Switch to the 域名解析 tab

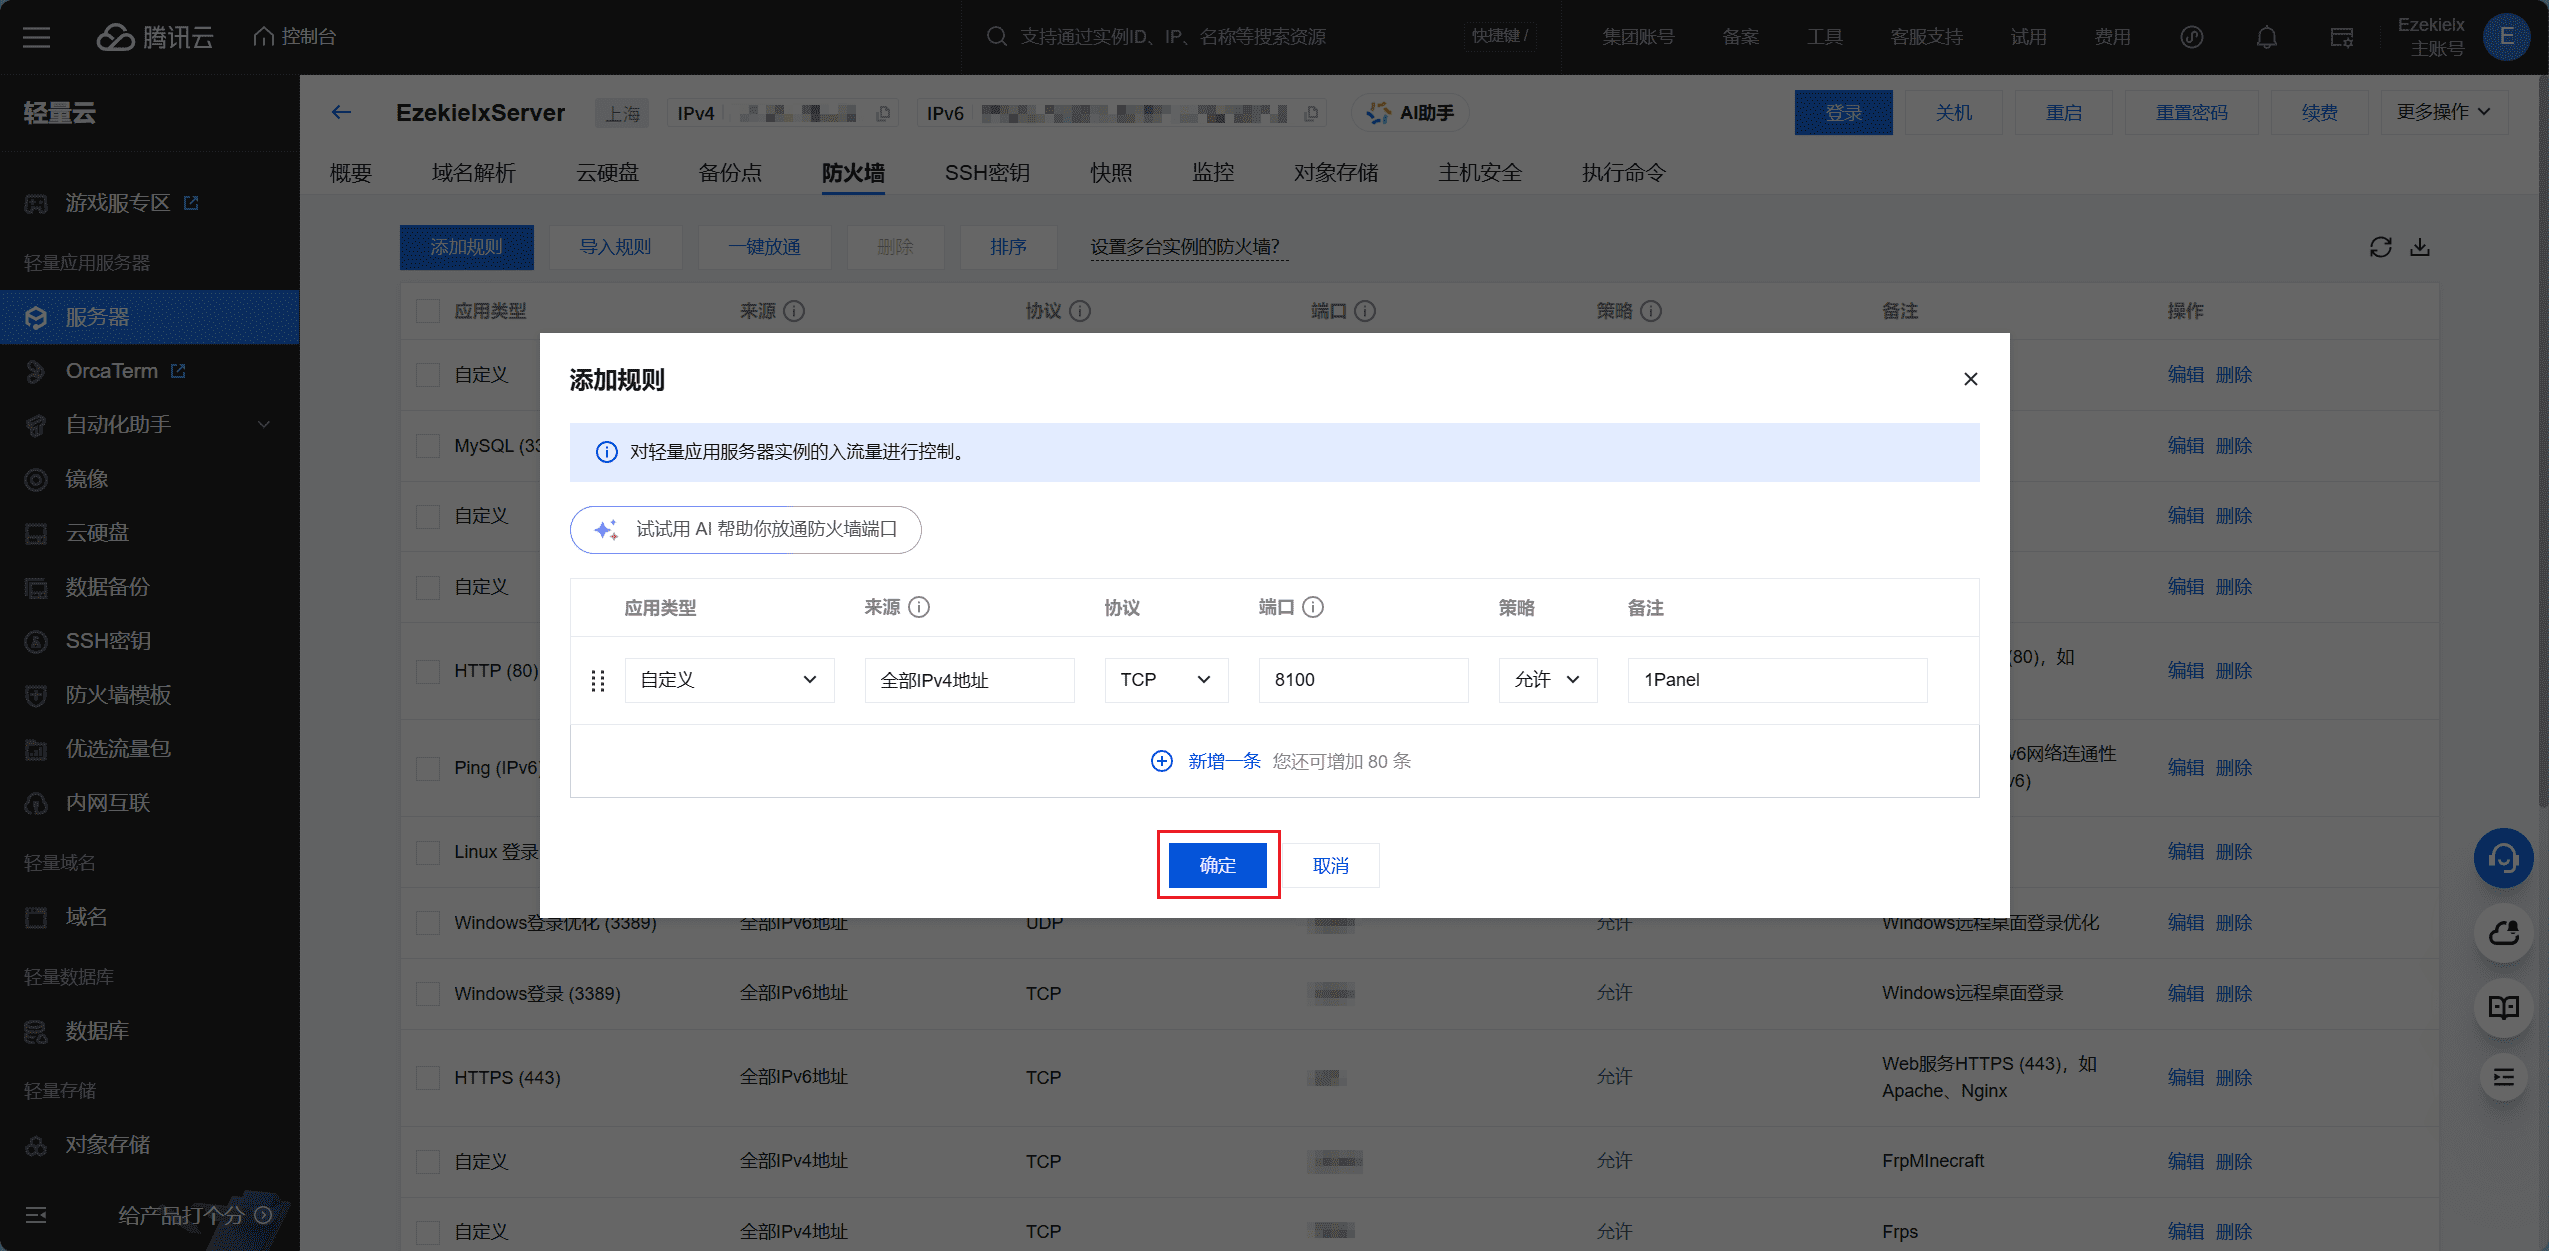[x=474, y=173]
